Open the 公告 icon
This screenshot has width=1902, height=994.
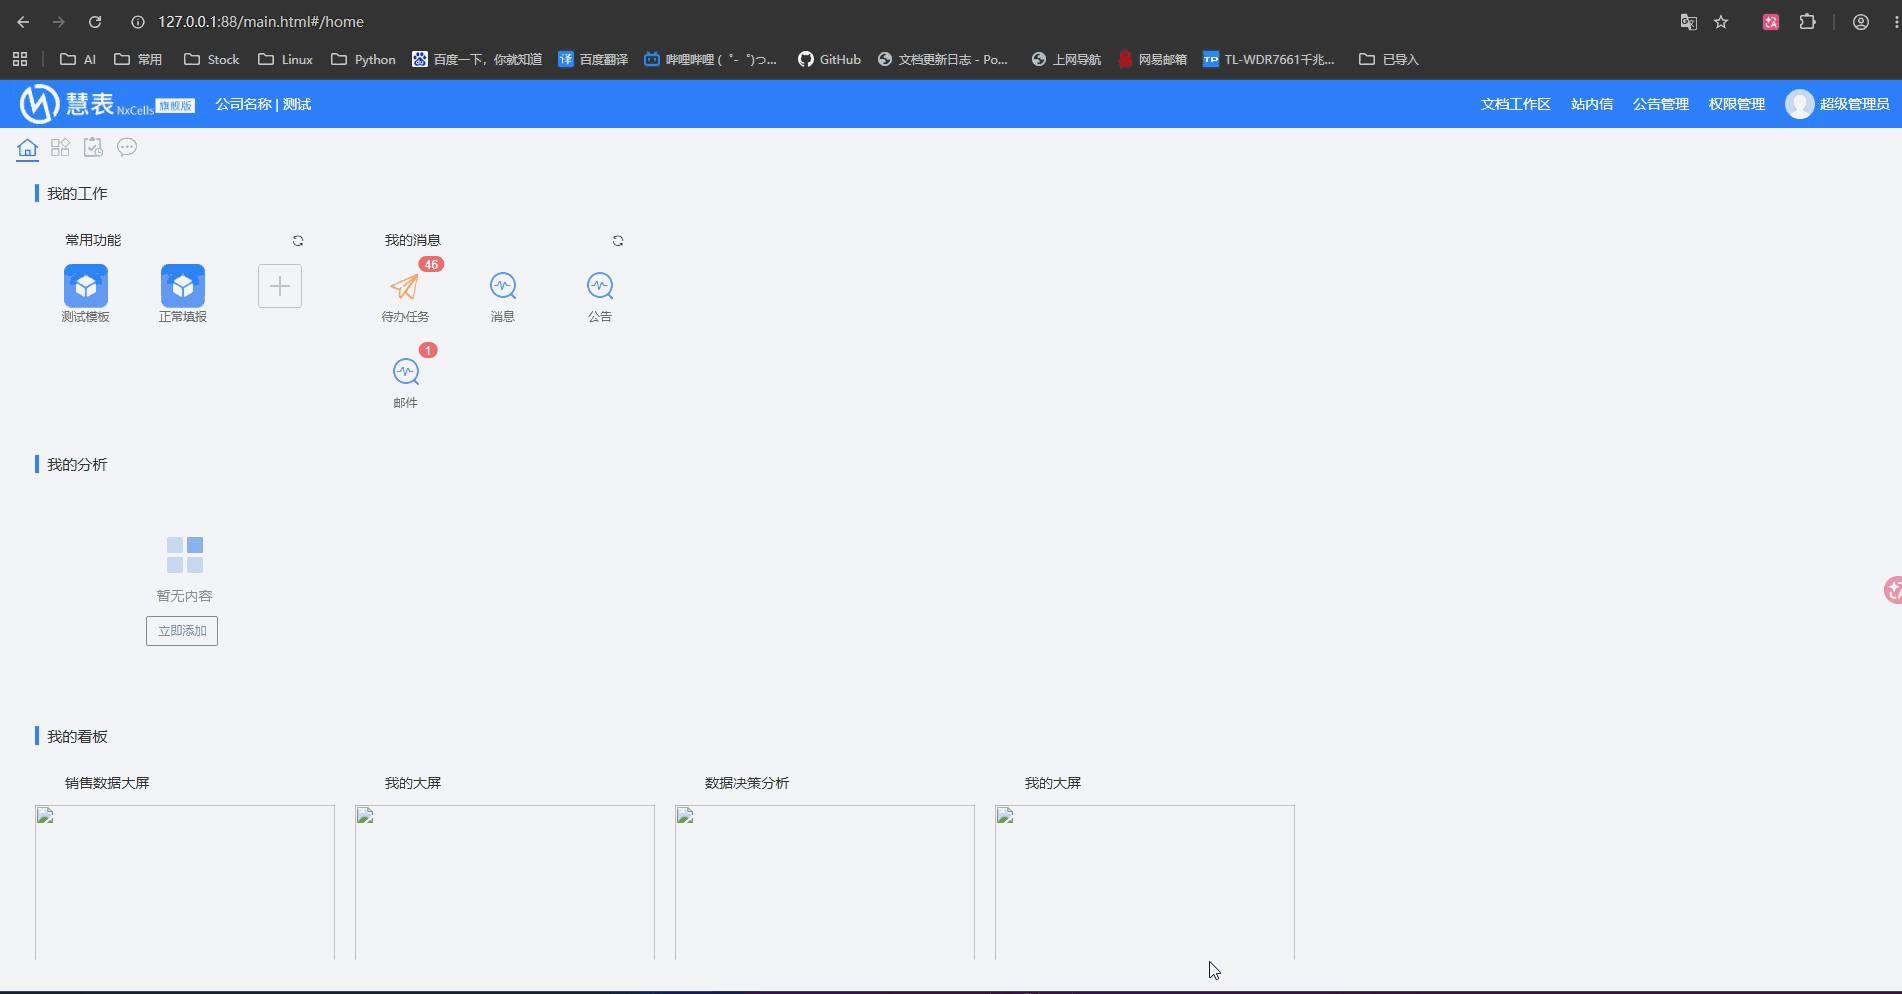[600, 286]
